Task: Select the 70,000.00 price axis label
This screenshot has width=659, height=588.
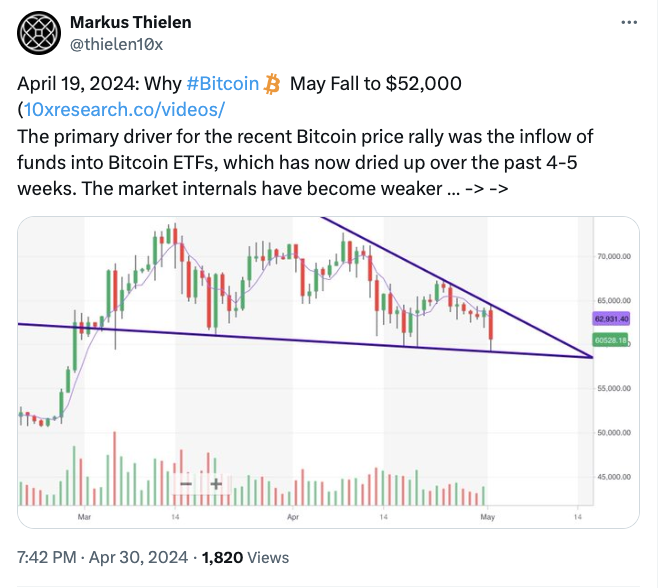Action: (x=613, y=257)
